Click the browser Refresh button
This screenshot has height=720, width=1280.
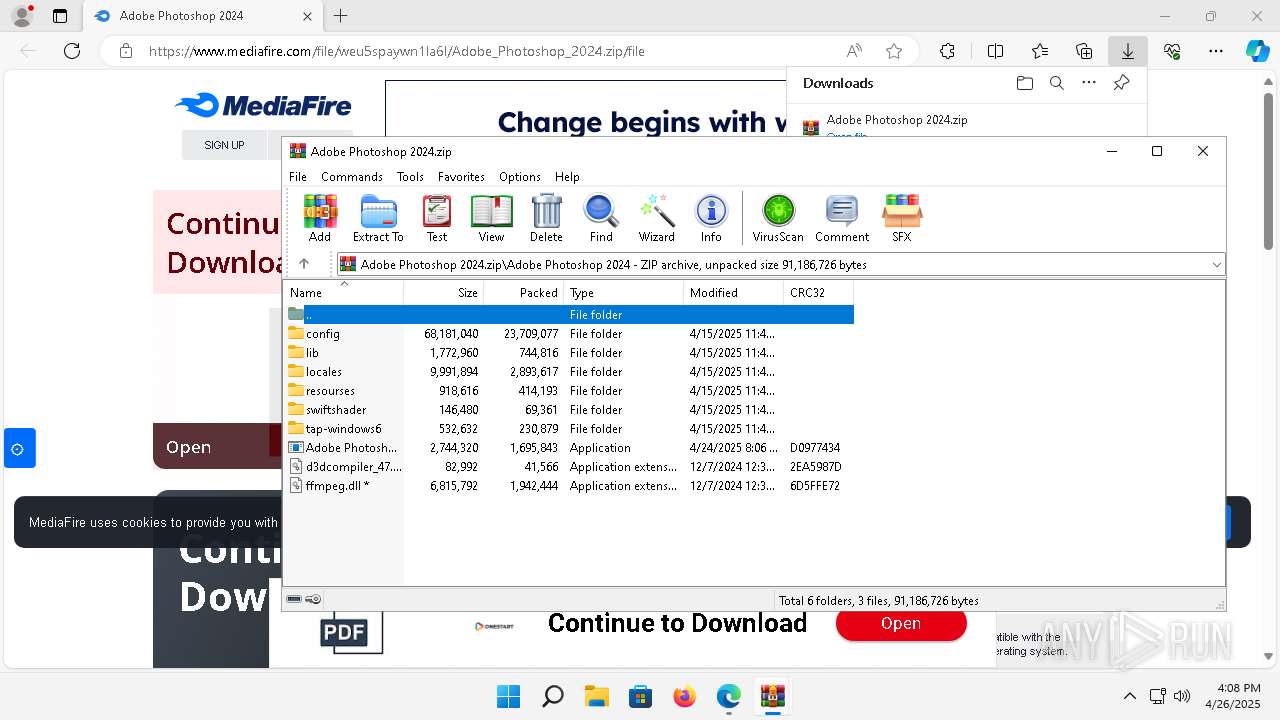pyautogui.click(x=72, y=51)
